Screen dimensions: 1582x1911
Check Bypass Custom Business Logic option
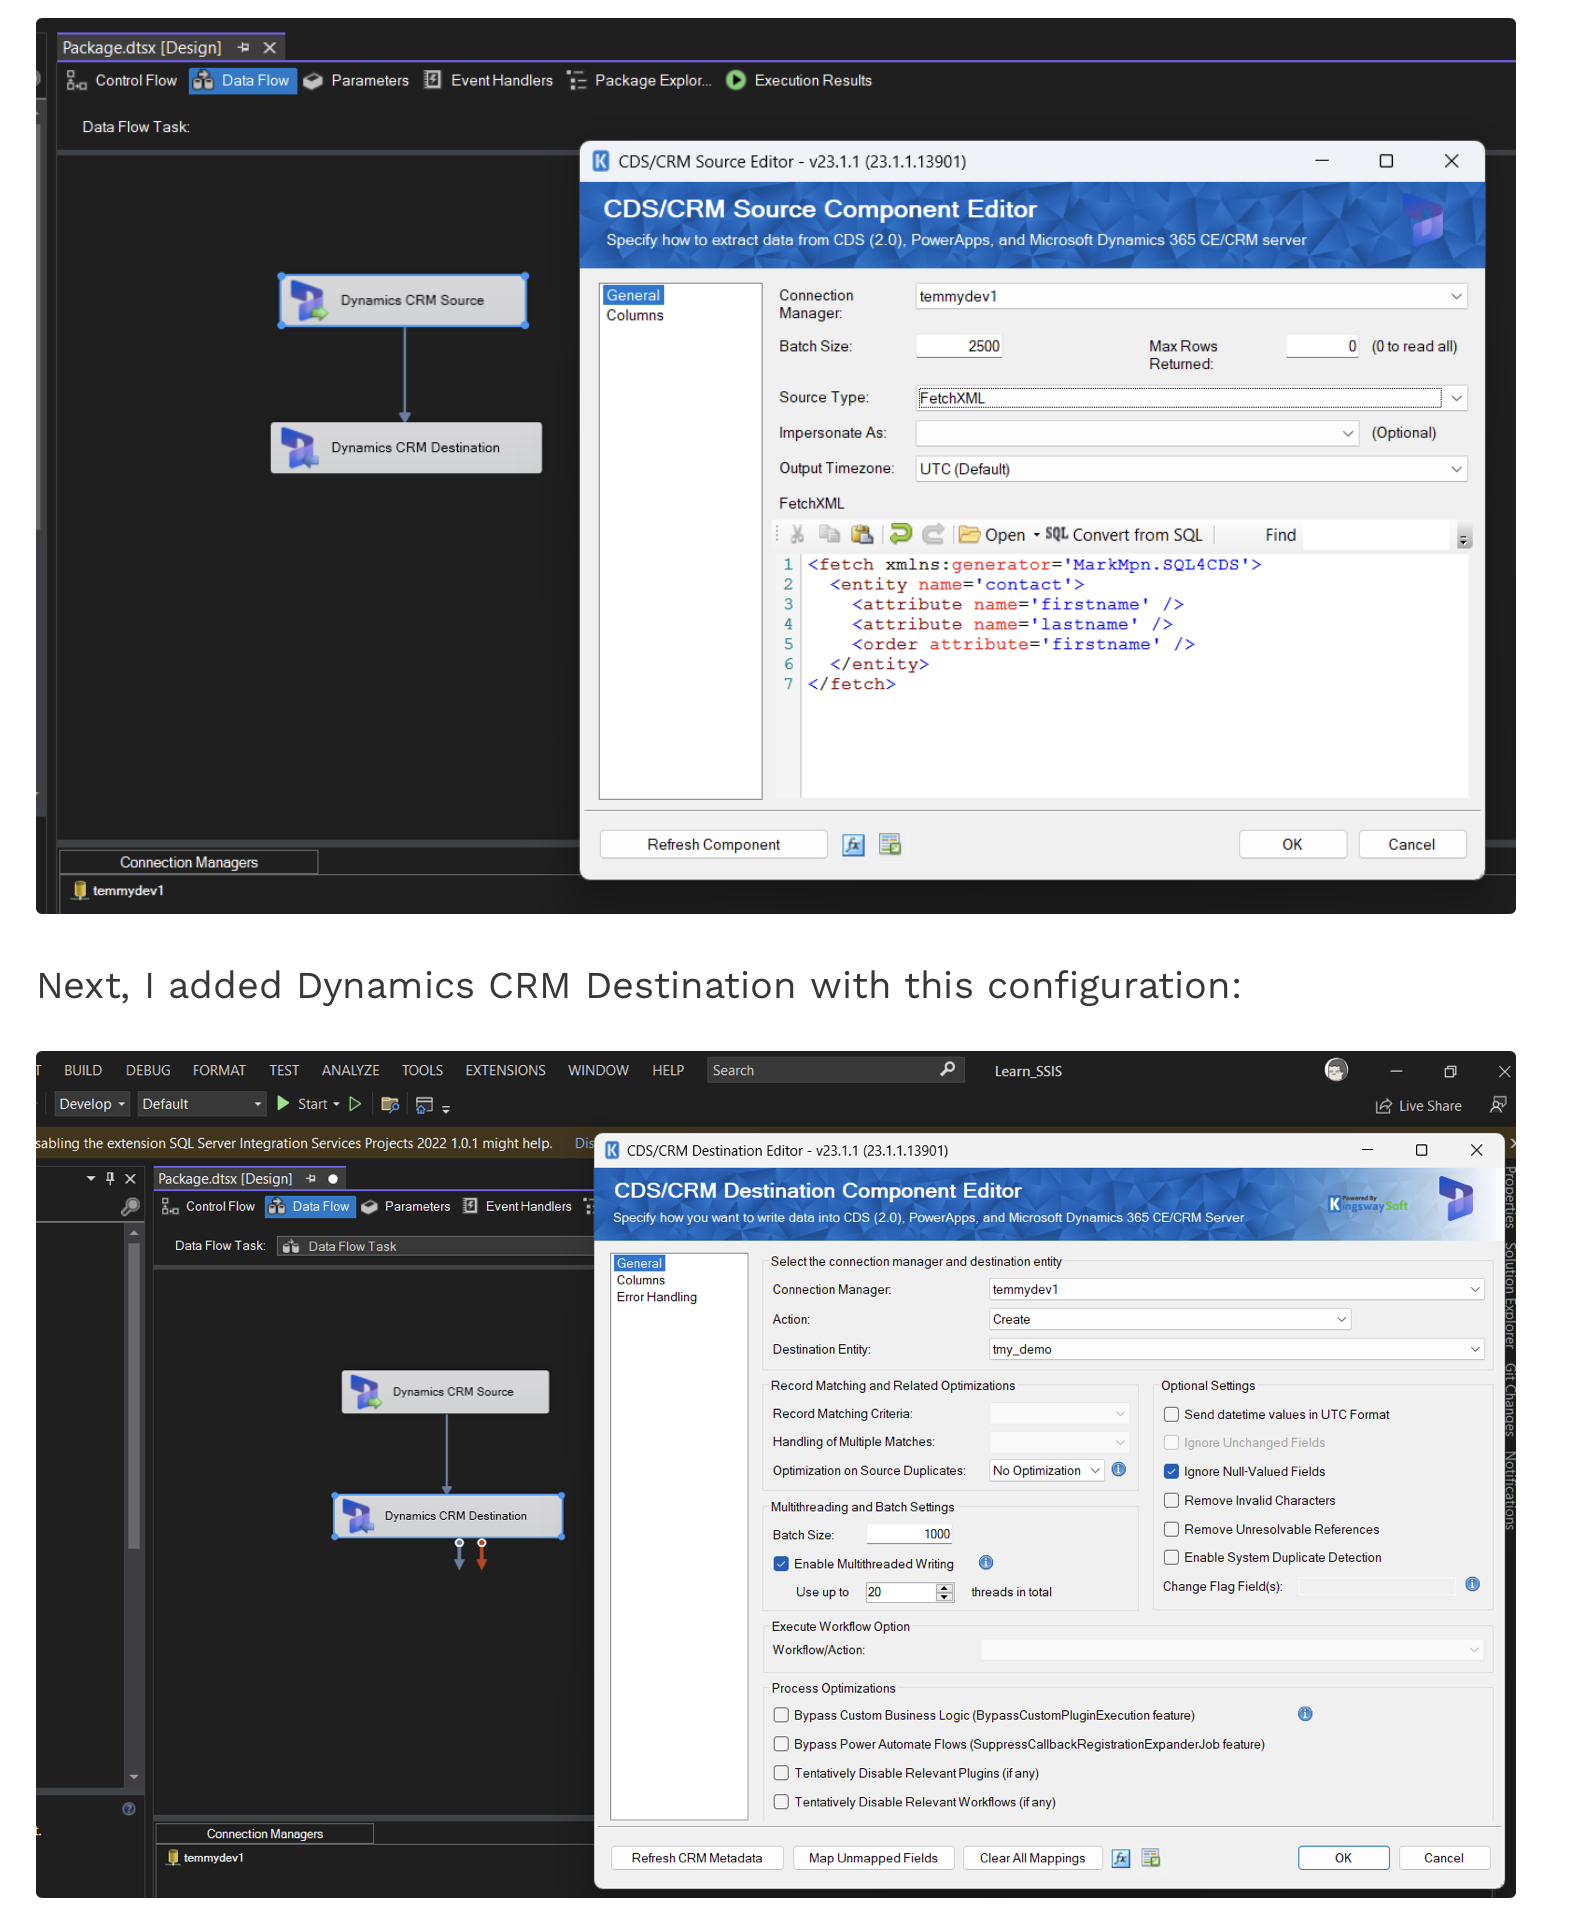[x=781, y=1715]
